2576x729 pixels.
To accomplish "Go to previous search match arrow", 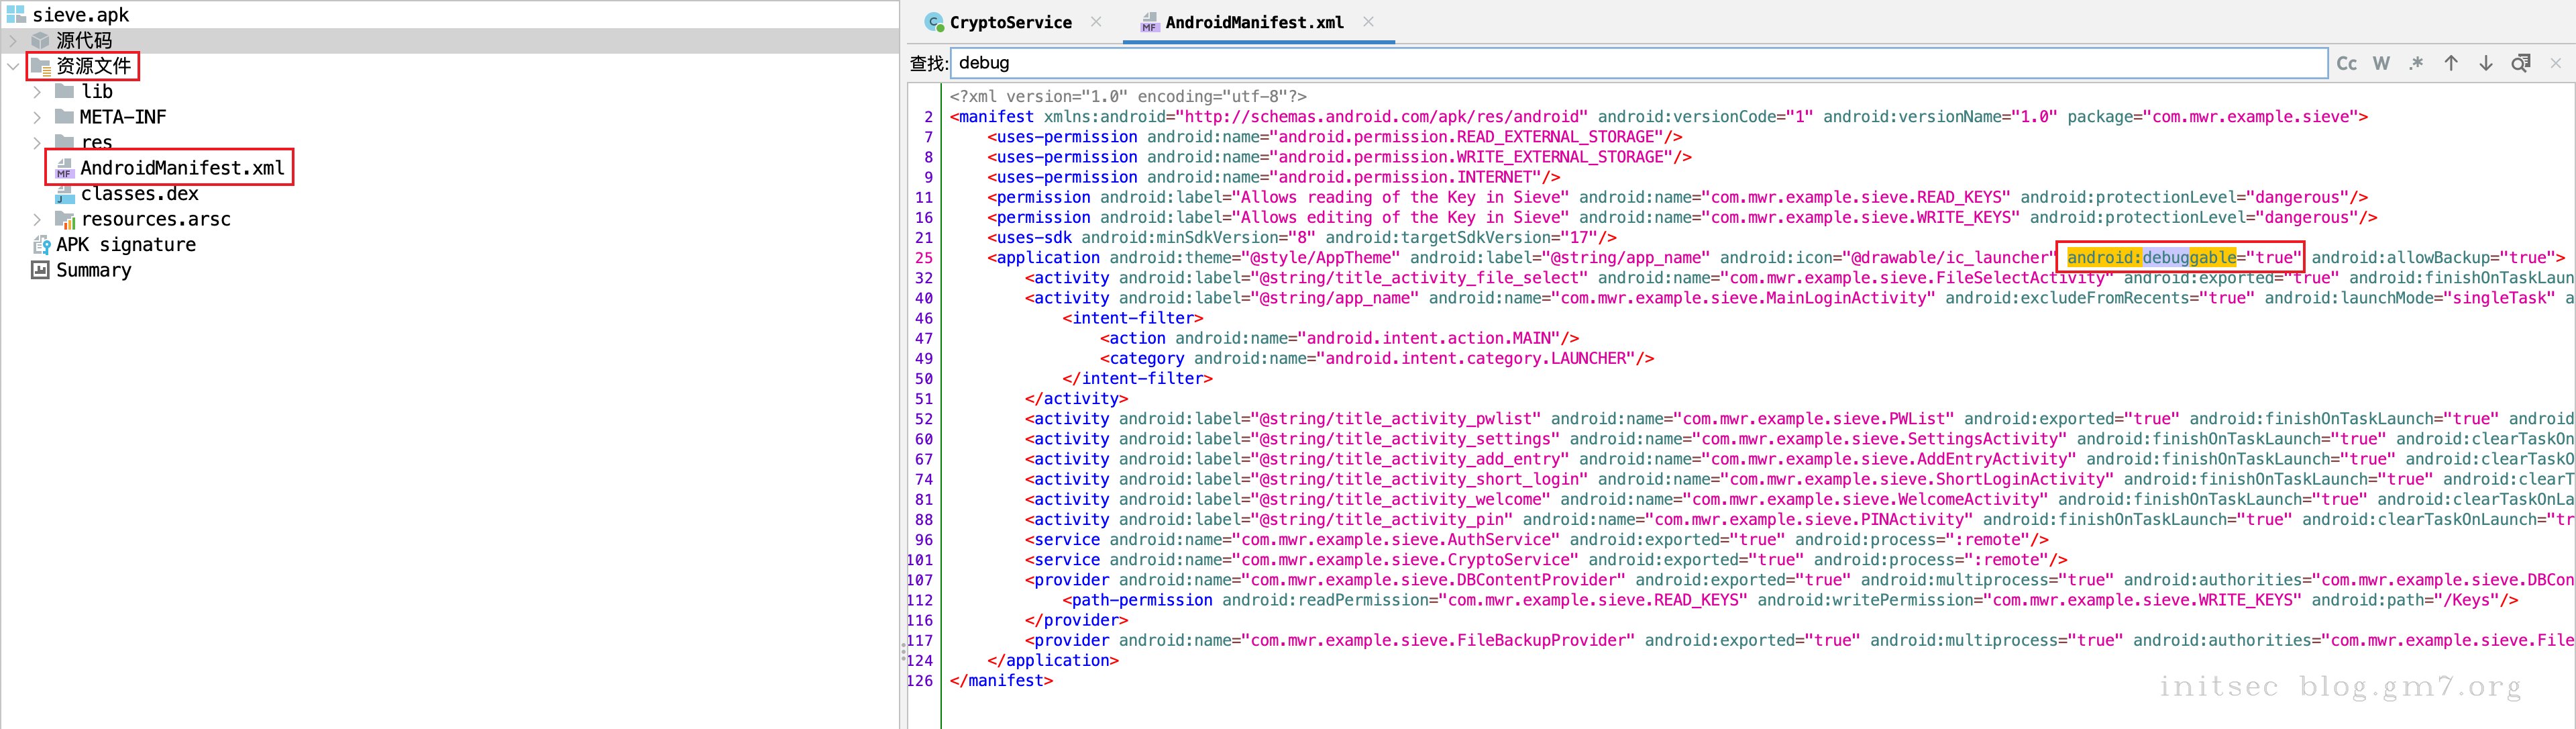I will [2451, 63].
